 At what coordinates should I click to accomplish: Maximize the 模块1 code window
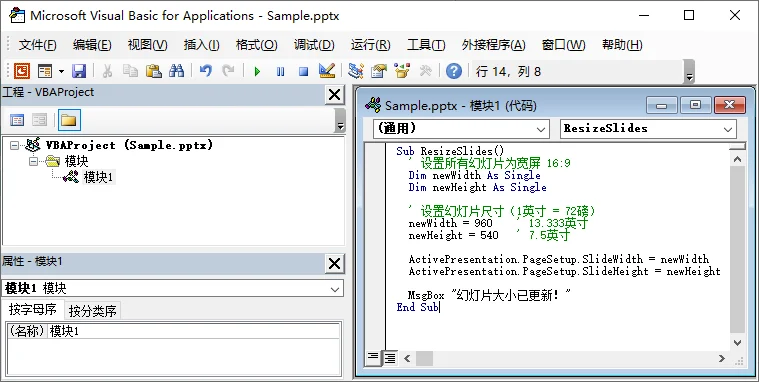click(x=695, y=105)
